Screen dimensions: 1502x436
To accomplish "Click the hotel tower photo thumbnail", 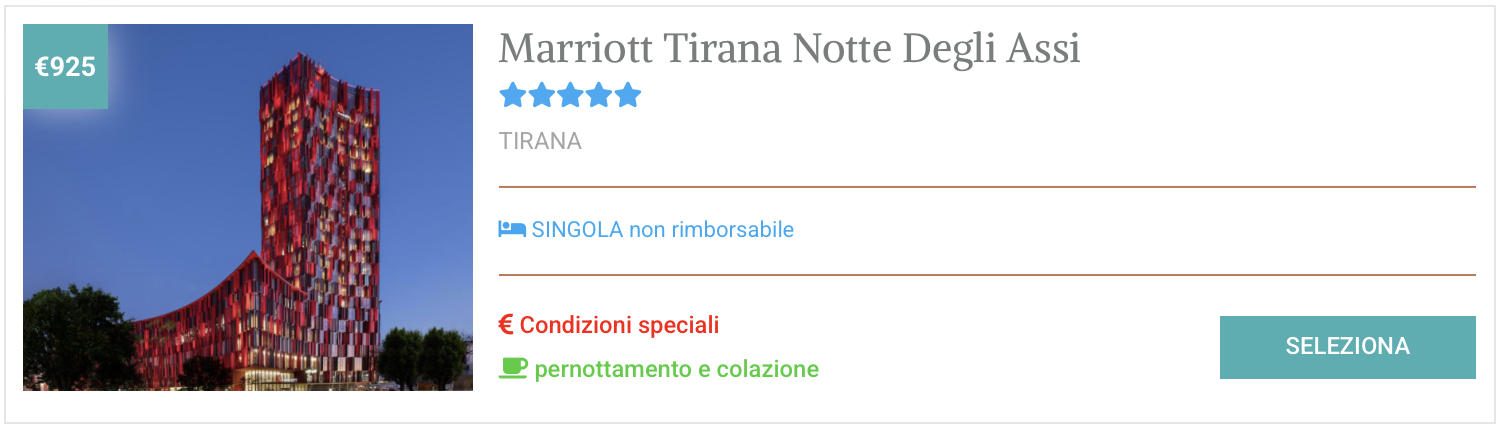I will (x=248, y=207).
